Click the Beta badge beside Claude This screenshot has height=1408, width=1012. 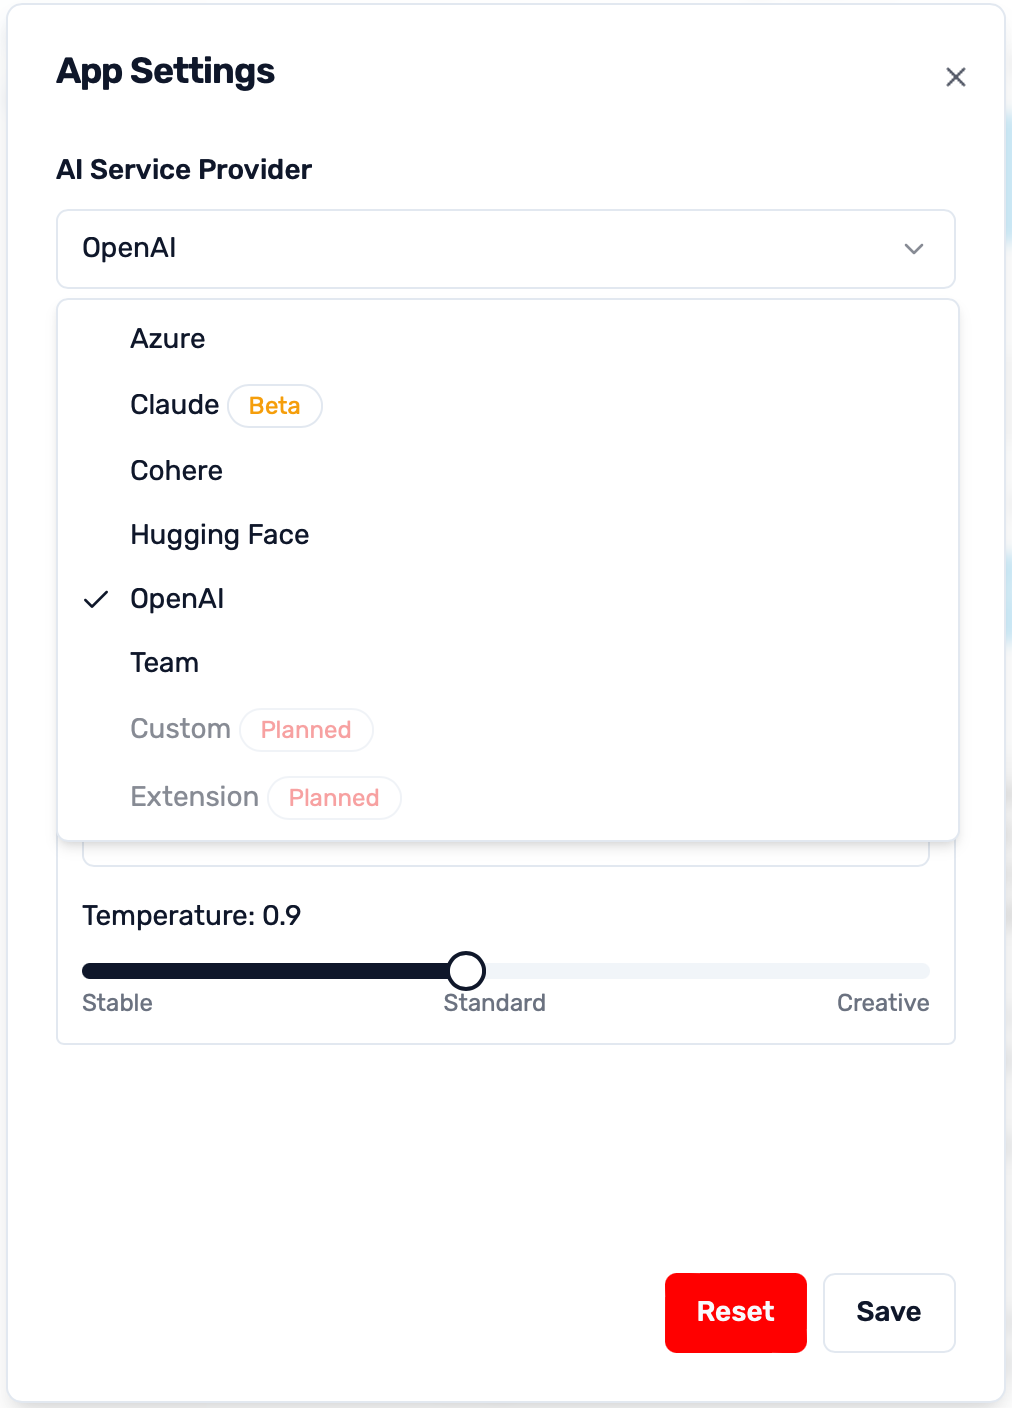274,405
